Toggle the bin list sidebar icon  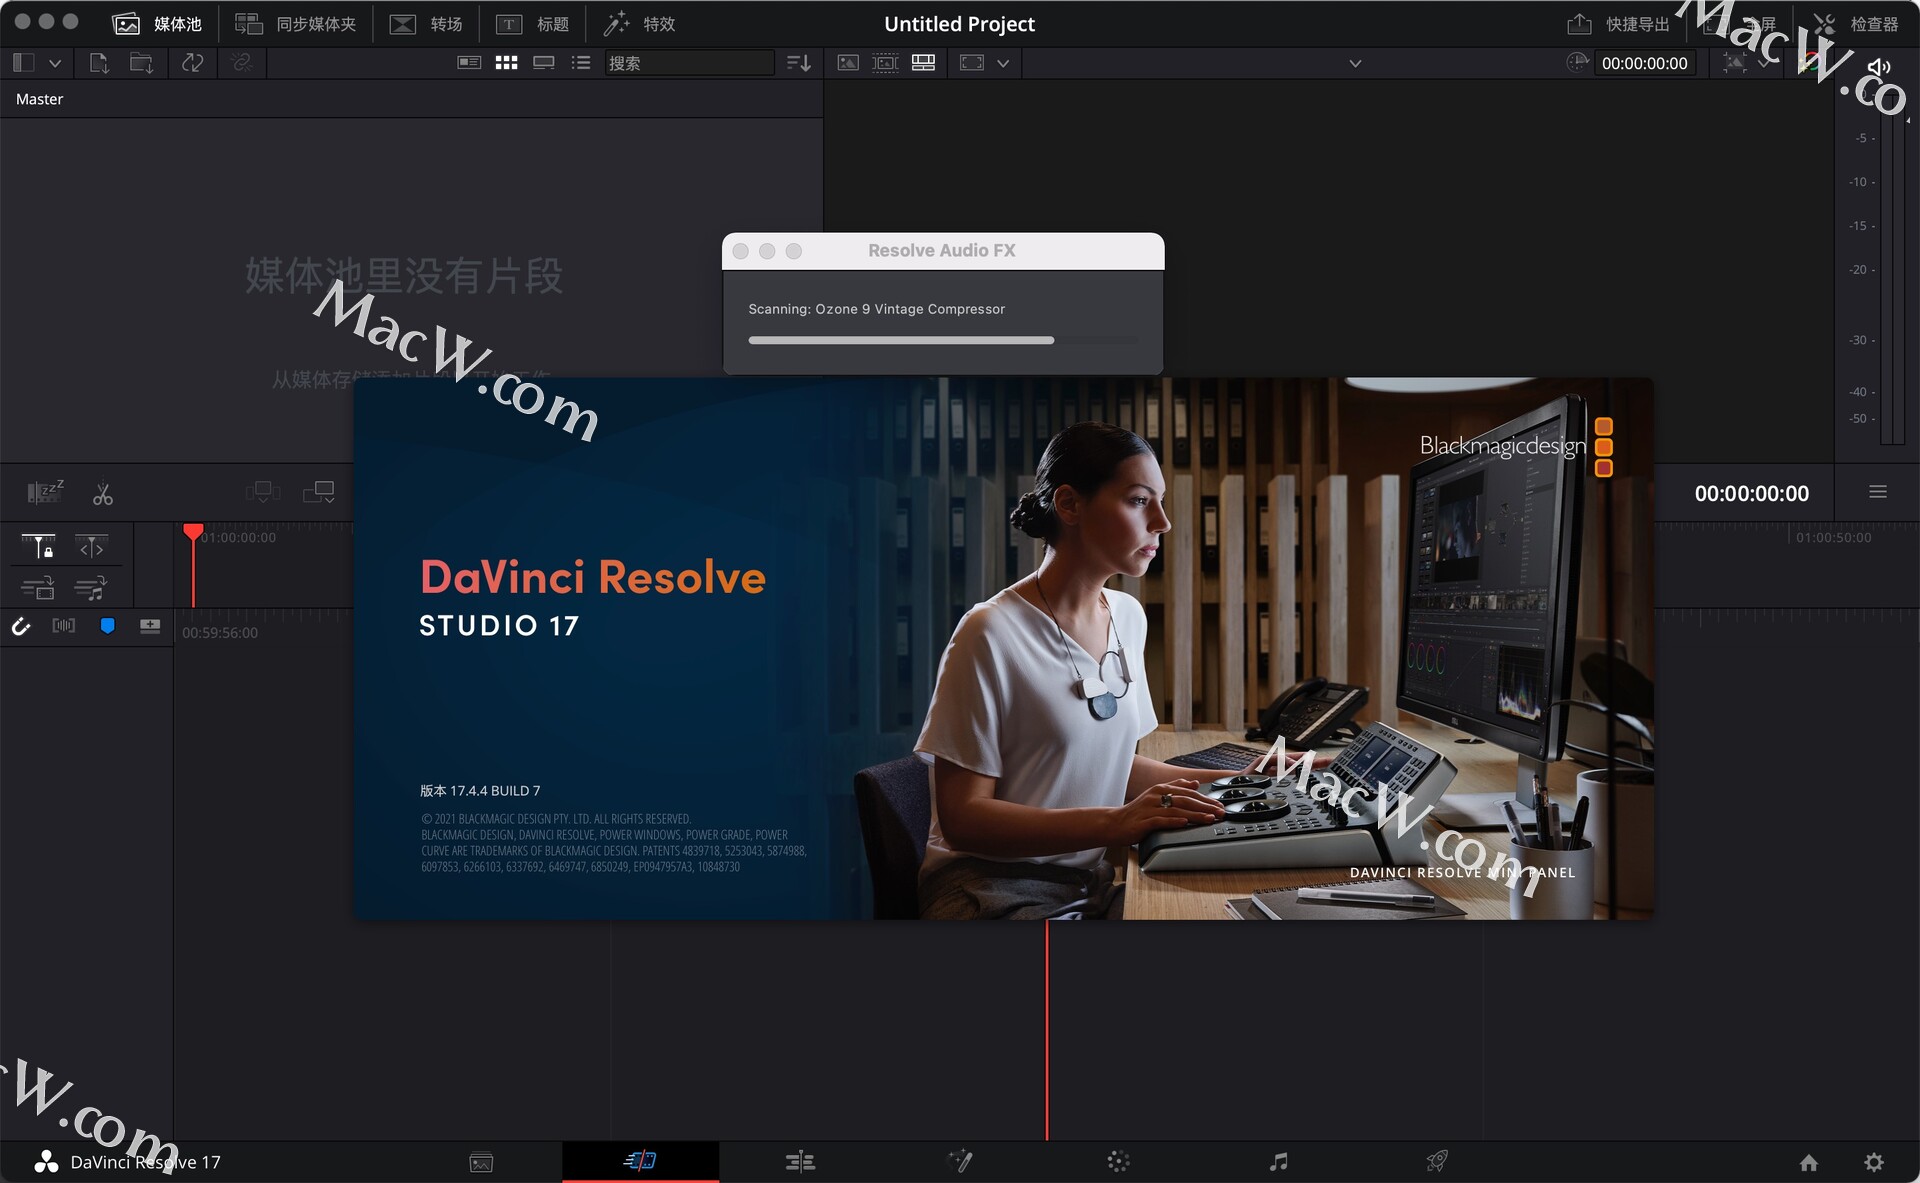24,63
